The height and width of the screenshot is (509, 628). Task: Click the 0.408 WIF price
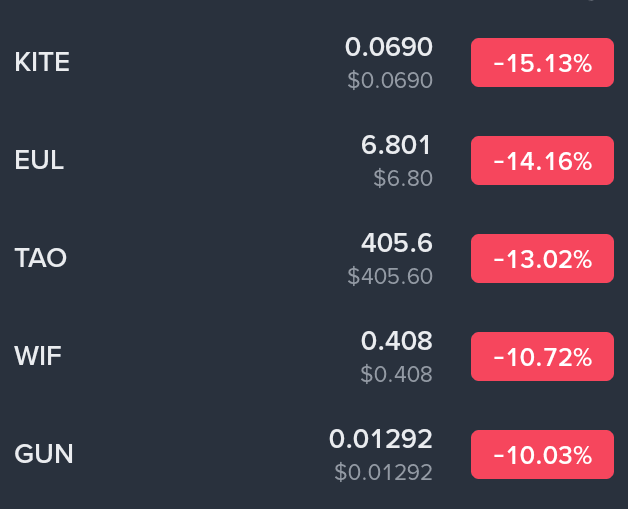(x=396, y=341)
